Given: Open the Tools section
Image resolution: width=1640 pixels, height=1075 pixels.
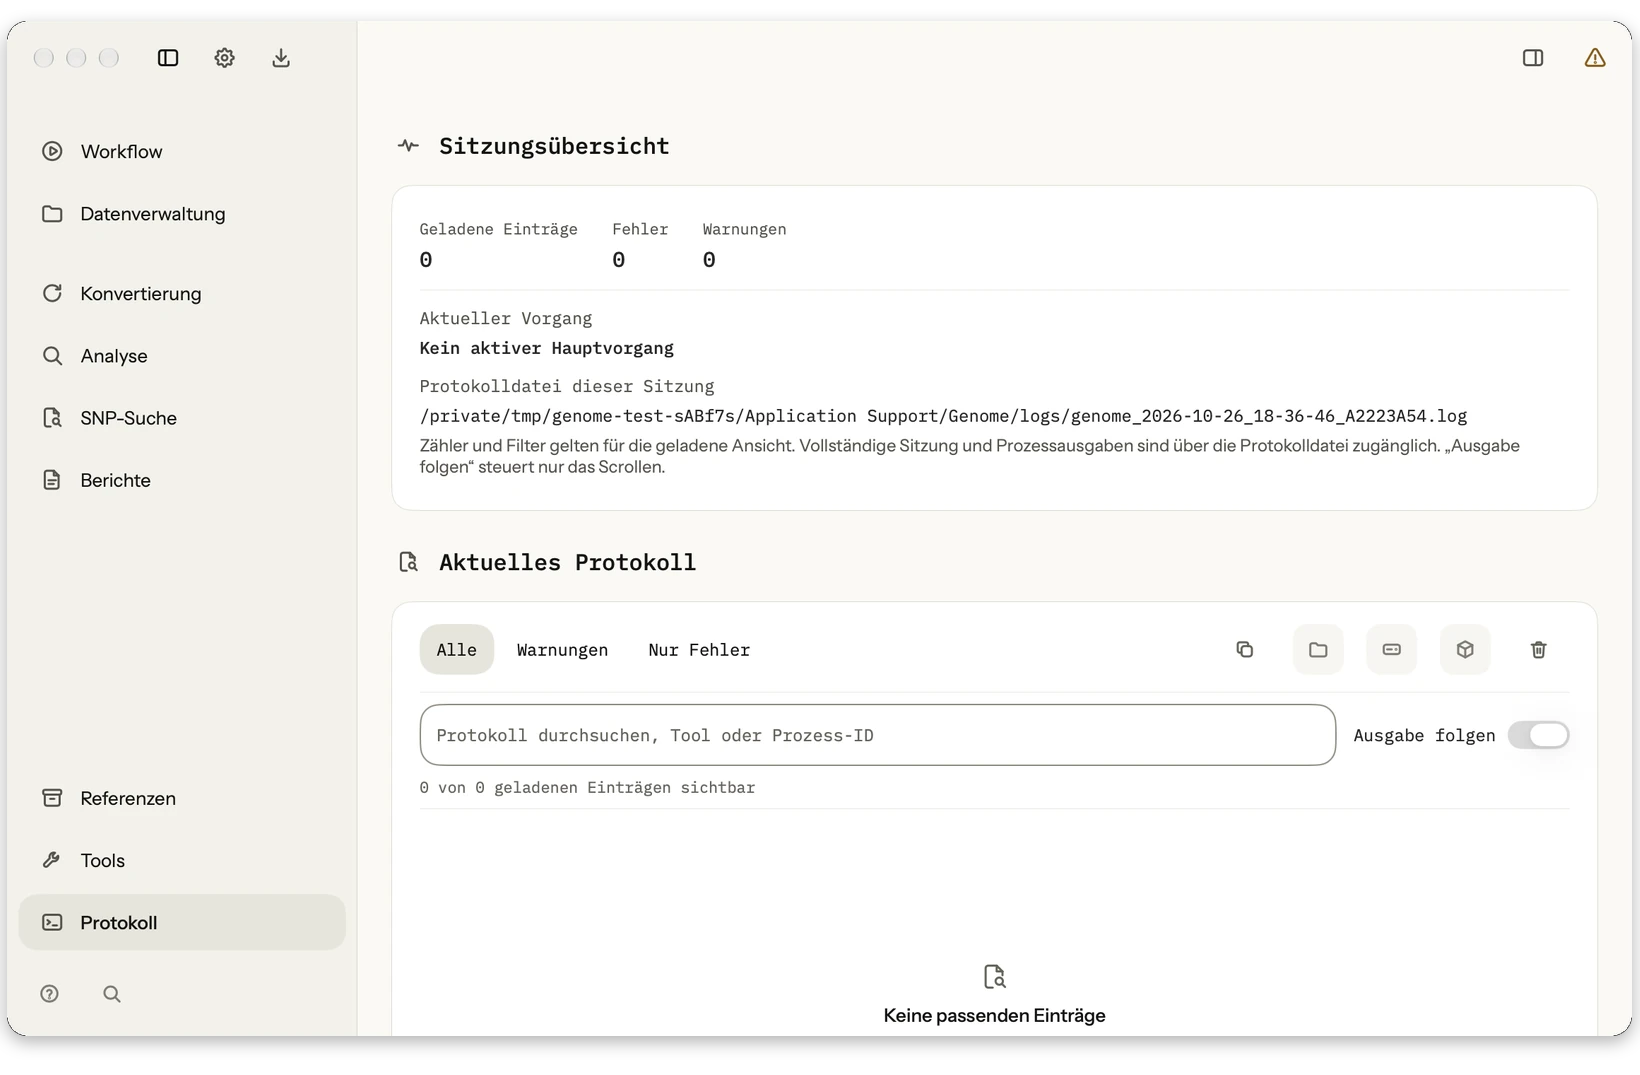Looking at the screenshot, I should [182, 860].
